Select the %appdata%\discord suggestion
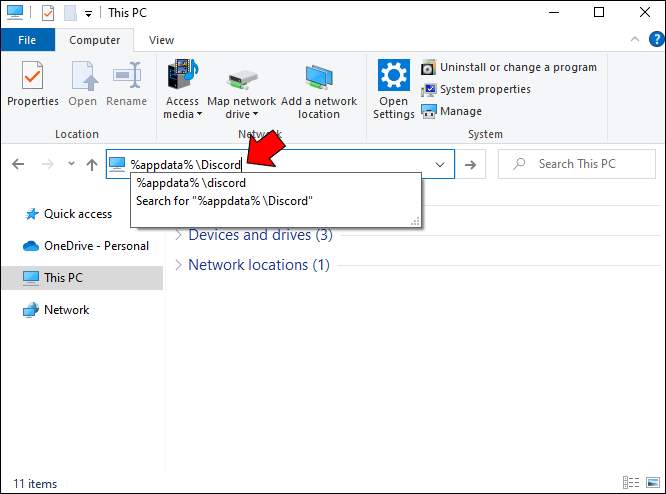This screenshot has width=666, height=494. [x=276, y=183]
